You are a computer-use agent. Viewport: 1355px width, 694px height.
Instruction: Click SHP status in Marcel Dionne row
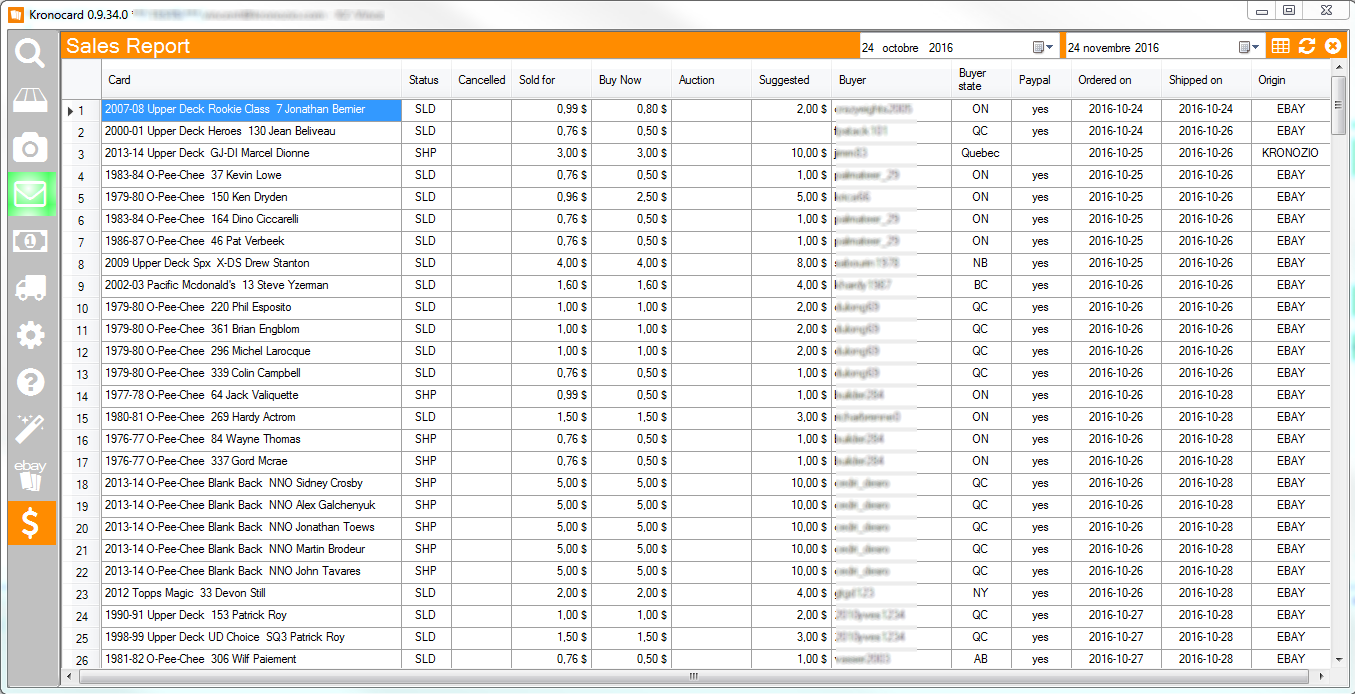click(x=427, y=154)
